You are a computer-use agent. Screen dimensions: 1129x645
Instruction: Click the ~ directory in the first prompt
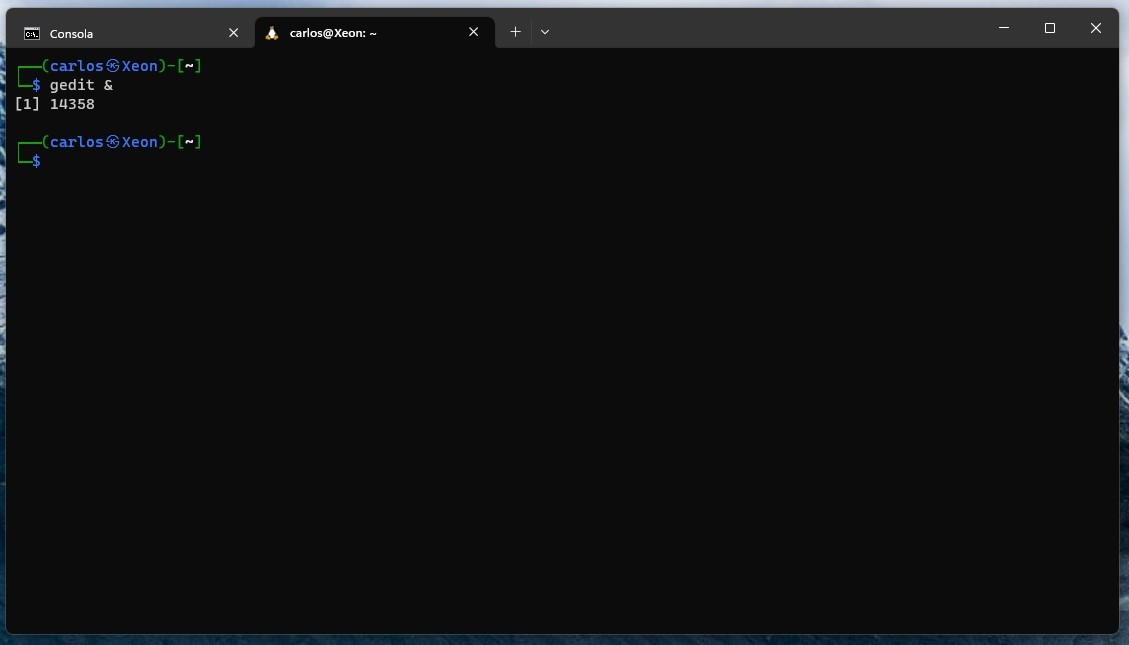188,66
